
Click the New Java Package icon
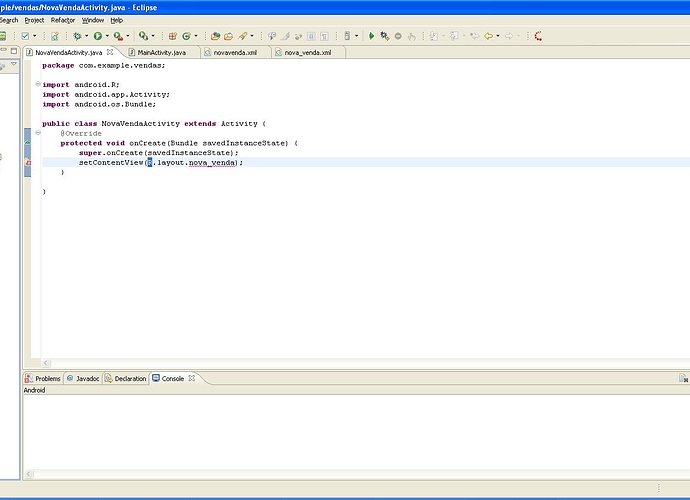point(173,36)
